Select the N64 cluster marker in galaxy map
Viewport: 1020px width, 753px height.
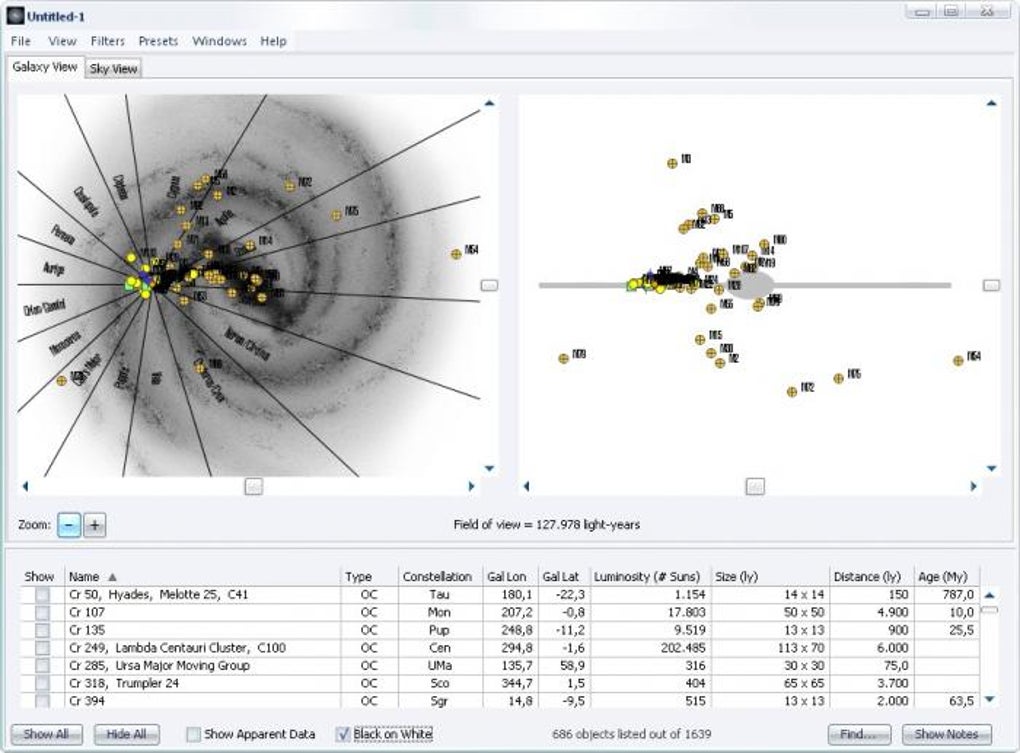(456, 254)
